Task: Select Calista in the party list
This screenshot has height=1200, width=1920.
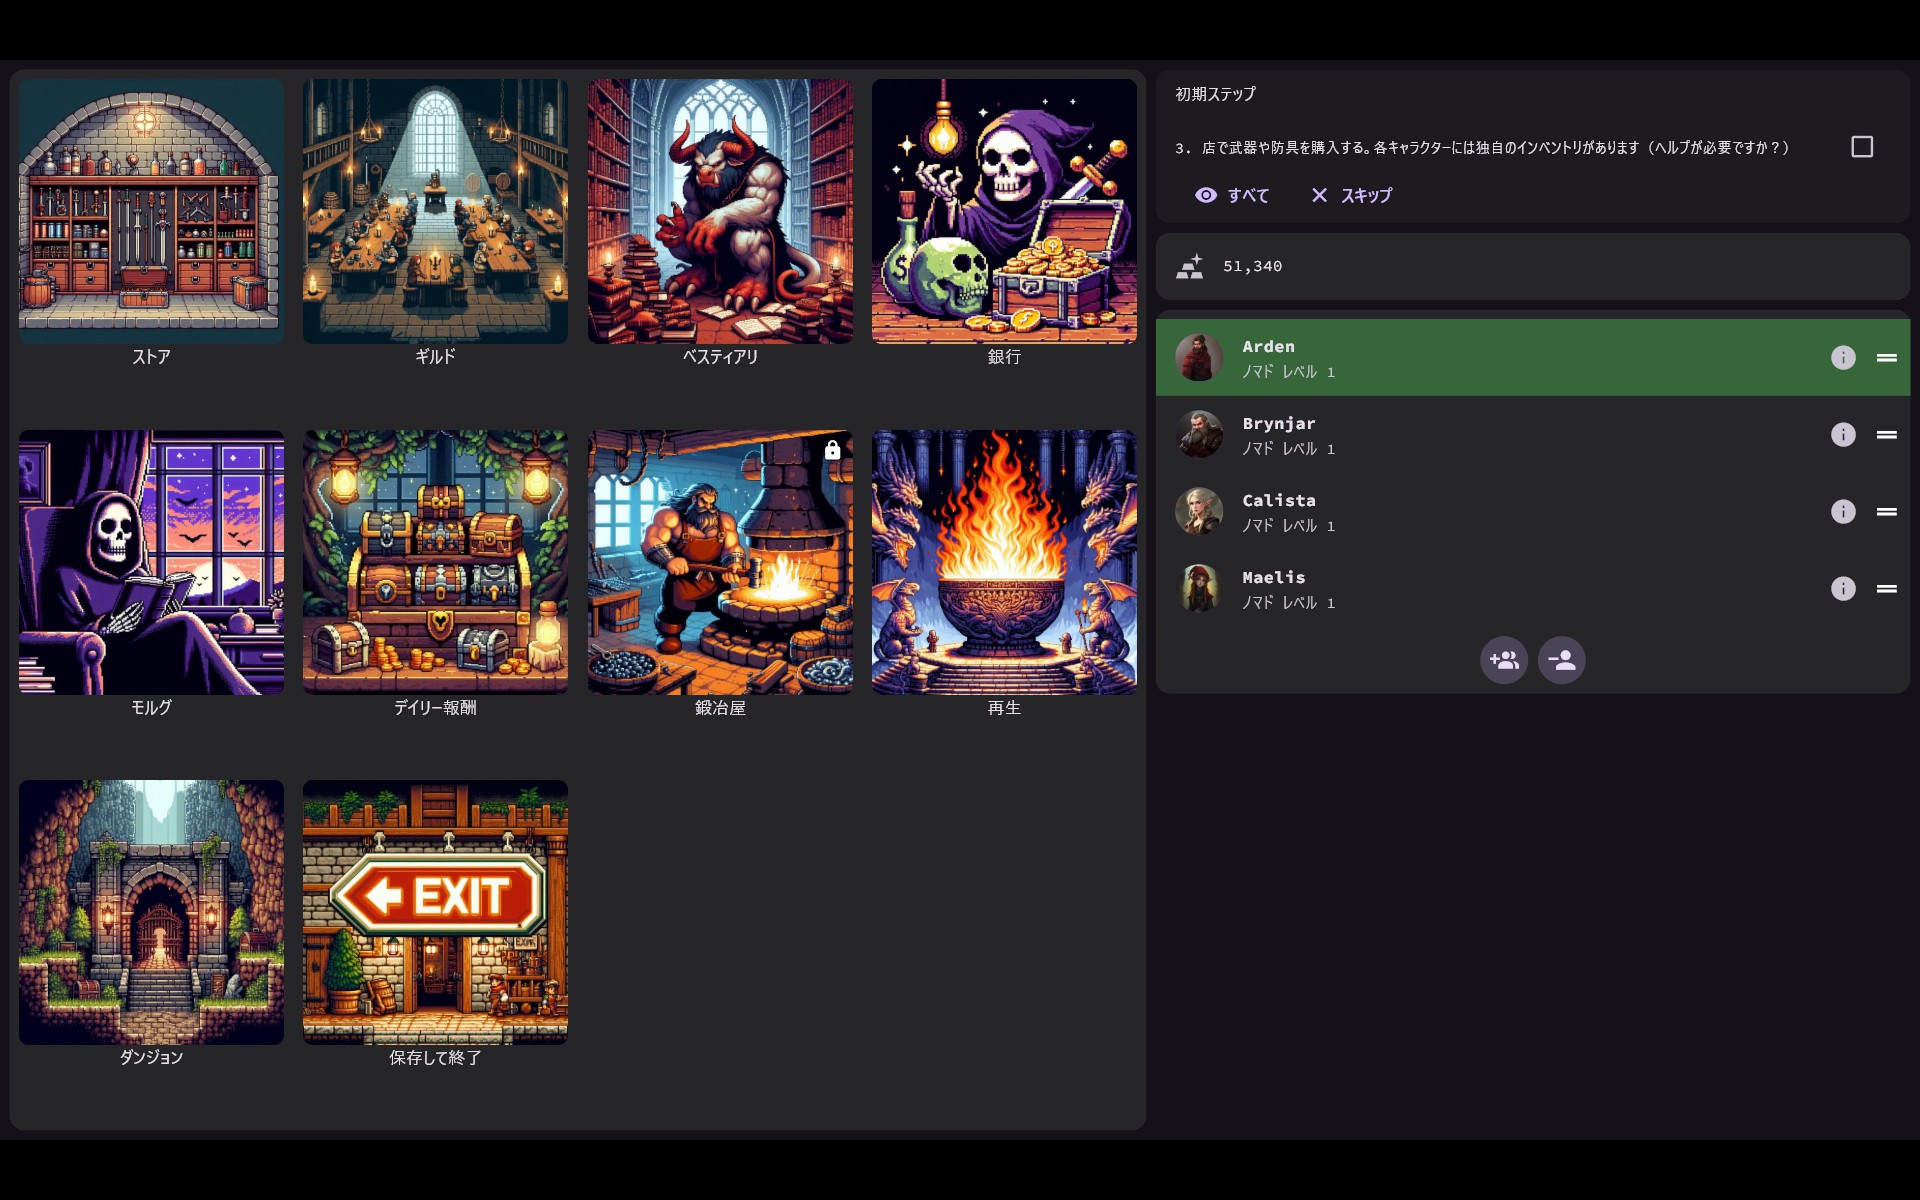Action: (x=1533, y=512)
